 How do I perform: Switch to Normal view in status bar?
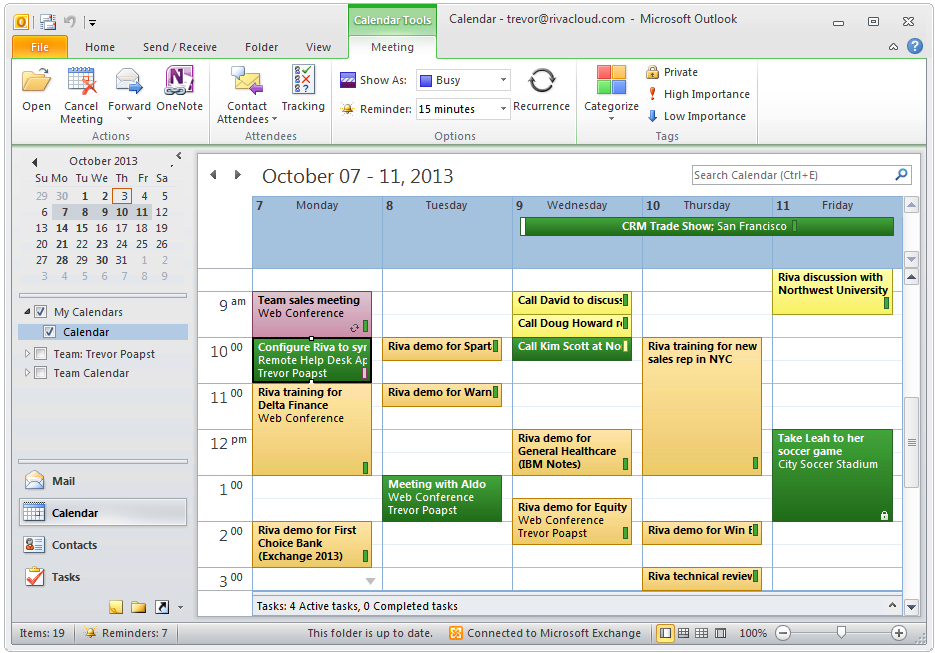tap(665, 633)
